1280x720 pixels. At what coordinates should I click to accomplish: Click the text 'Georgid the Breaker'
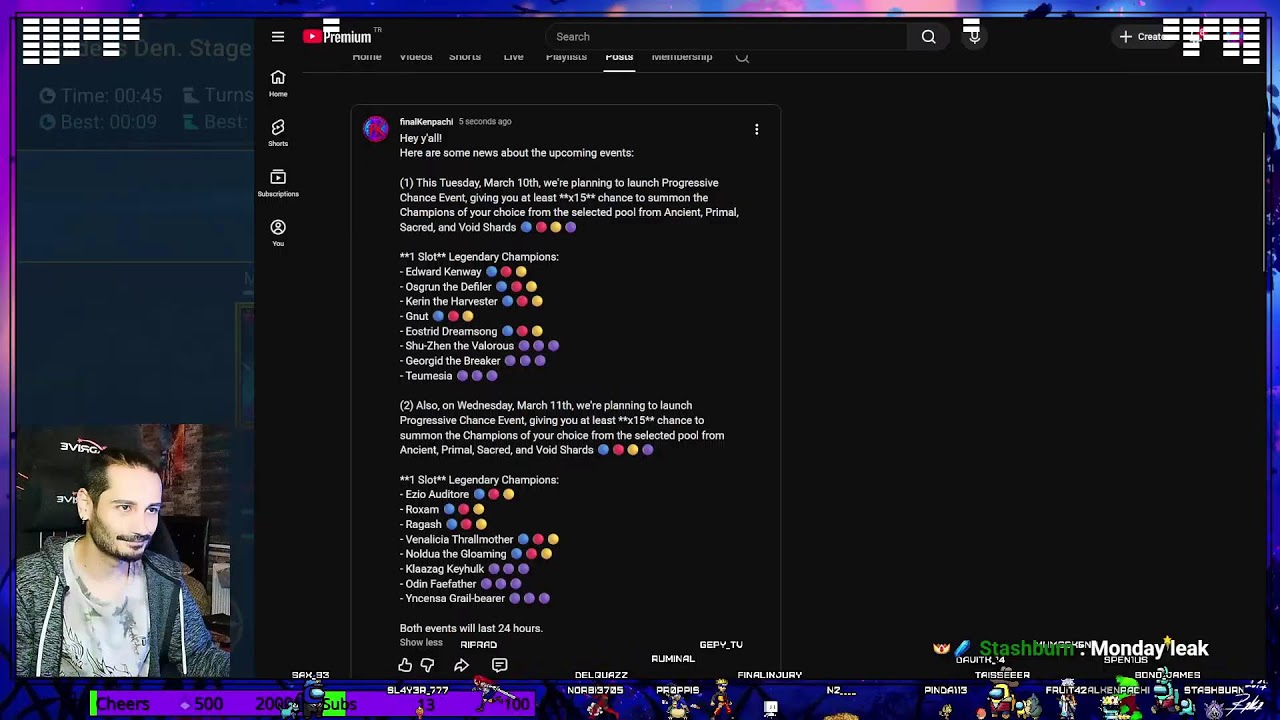(x=452, y=361)
